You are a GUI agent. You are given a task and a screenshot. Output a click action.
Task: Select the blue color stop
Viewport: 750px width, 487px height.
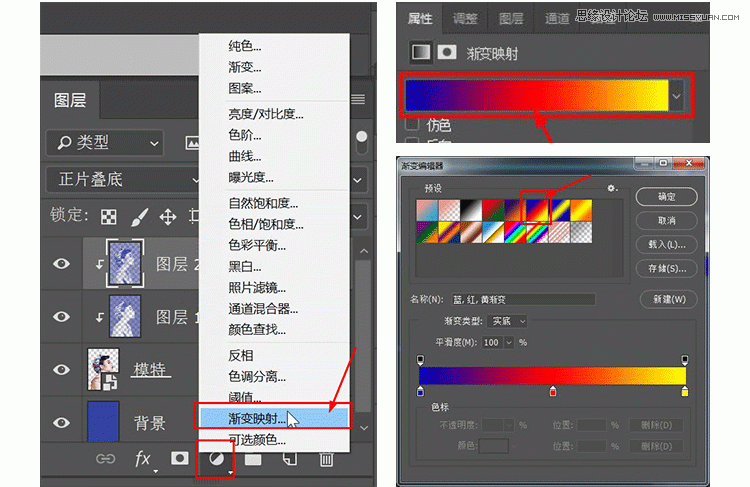420,391
